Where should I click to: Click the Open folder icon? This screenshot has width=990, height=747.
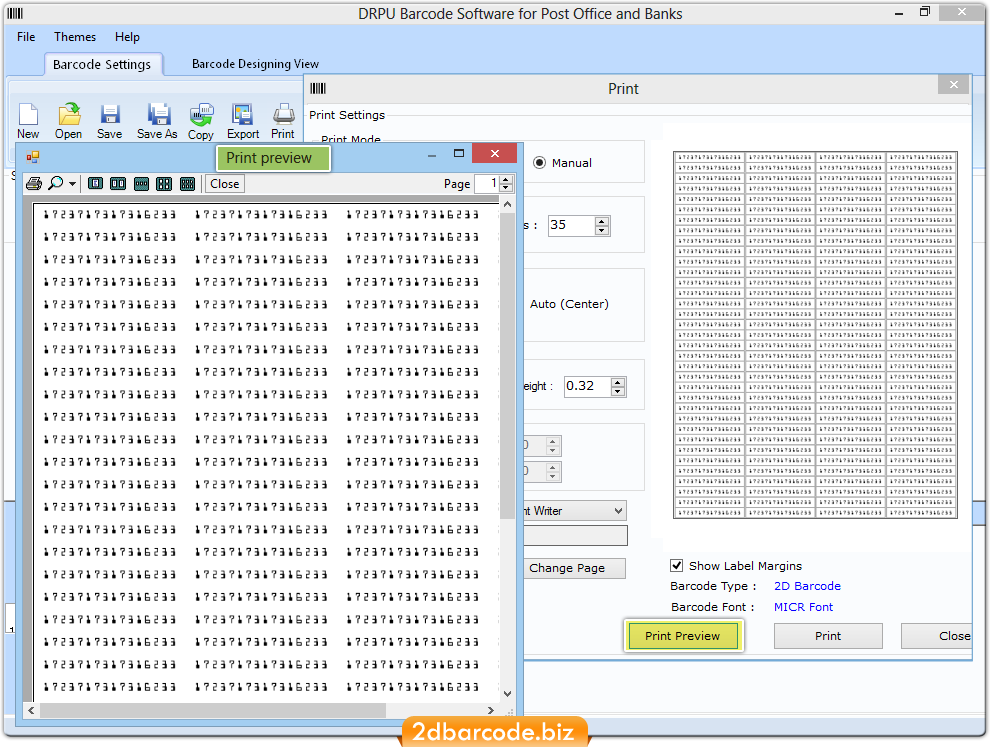pyautogui.click(x=69, y=114)
